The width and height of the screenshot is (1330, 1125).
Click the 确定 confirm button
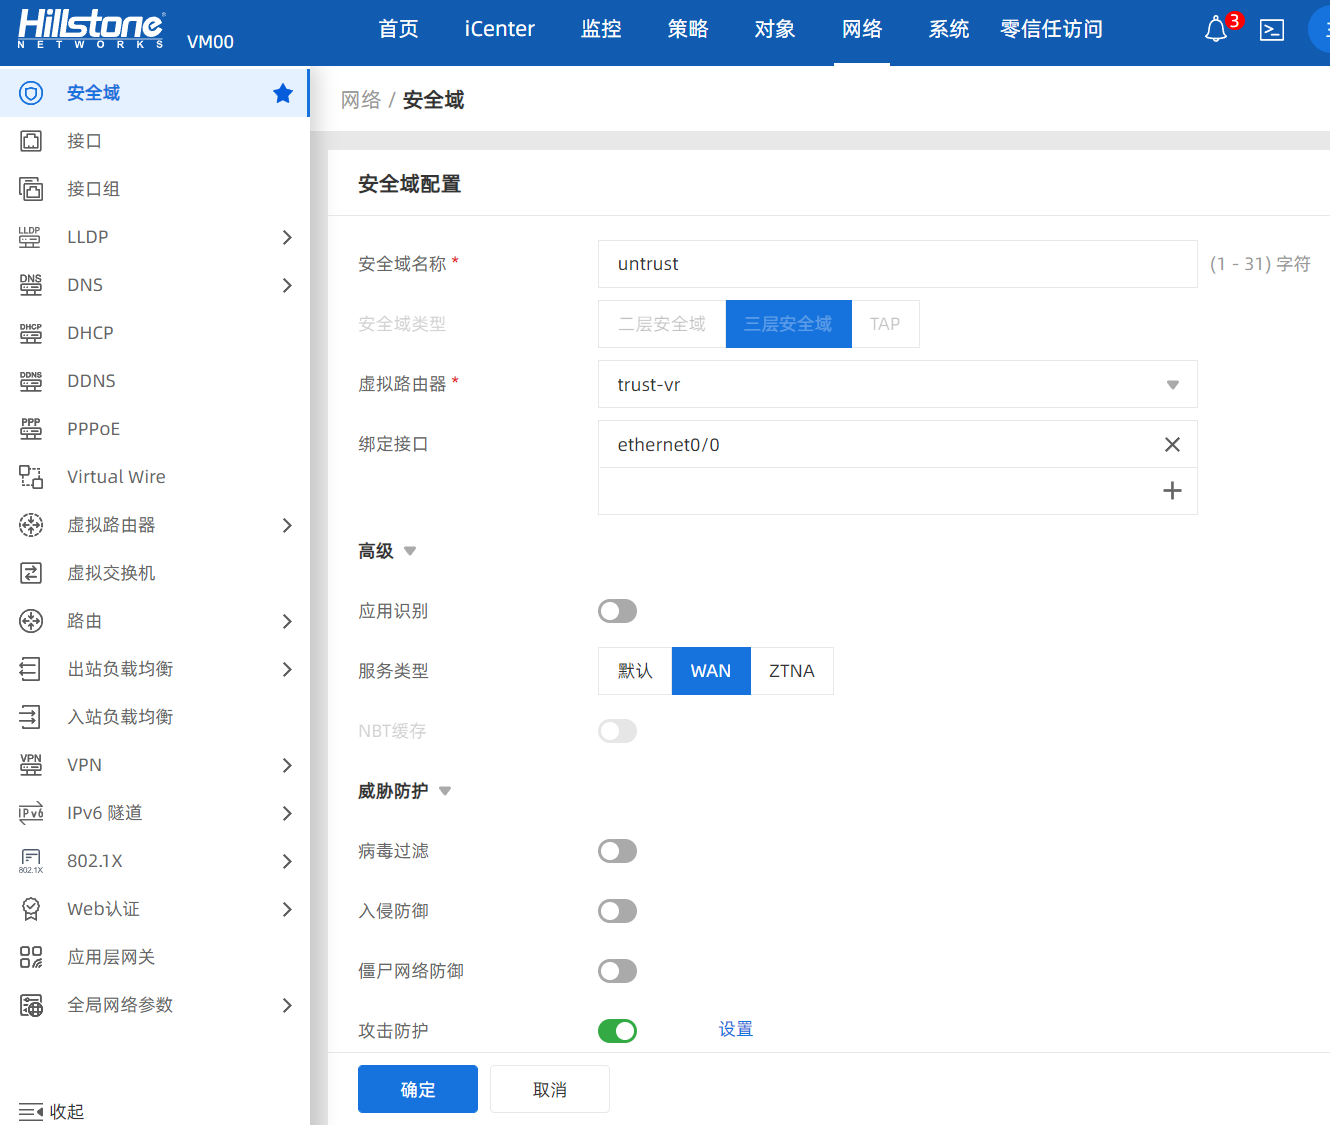tap(418, 1089)
